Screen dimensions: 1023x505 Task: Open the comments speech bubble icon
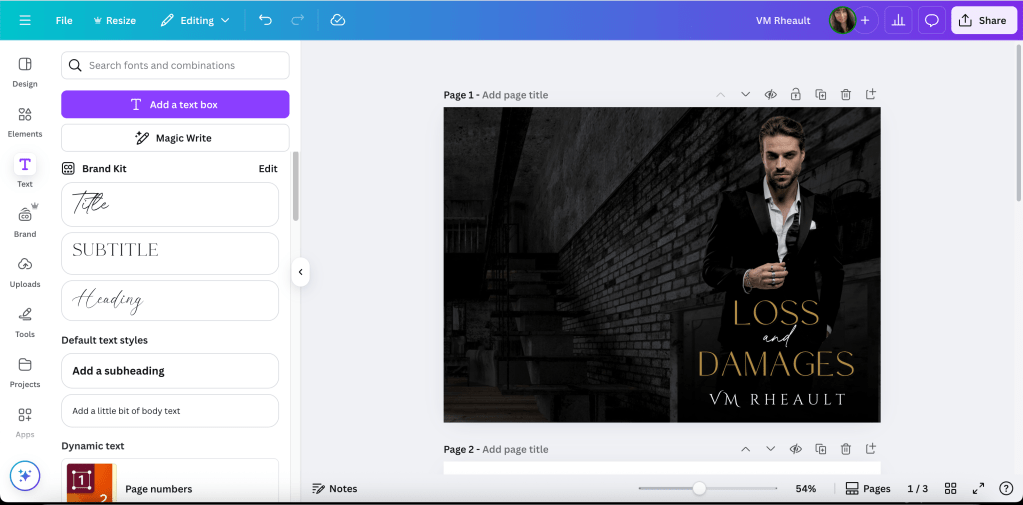coord(931,20)
